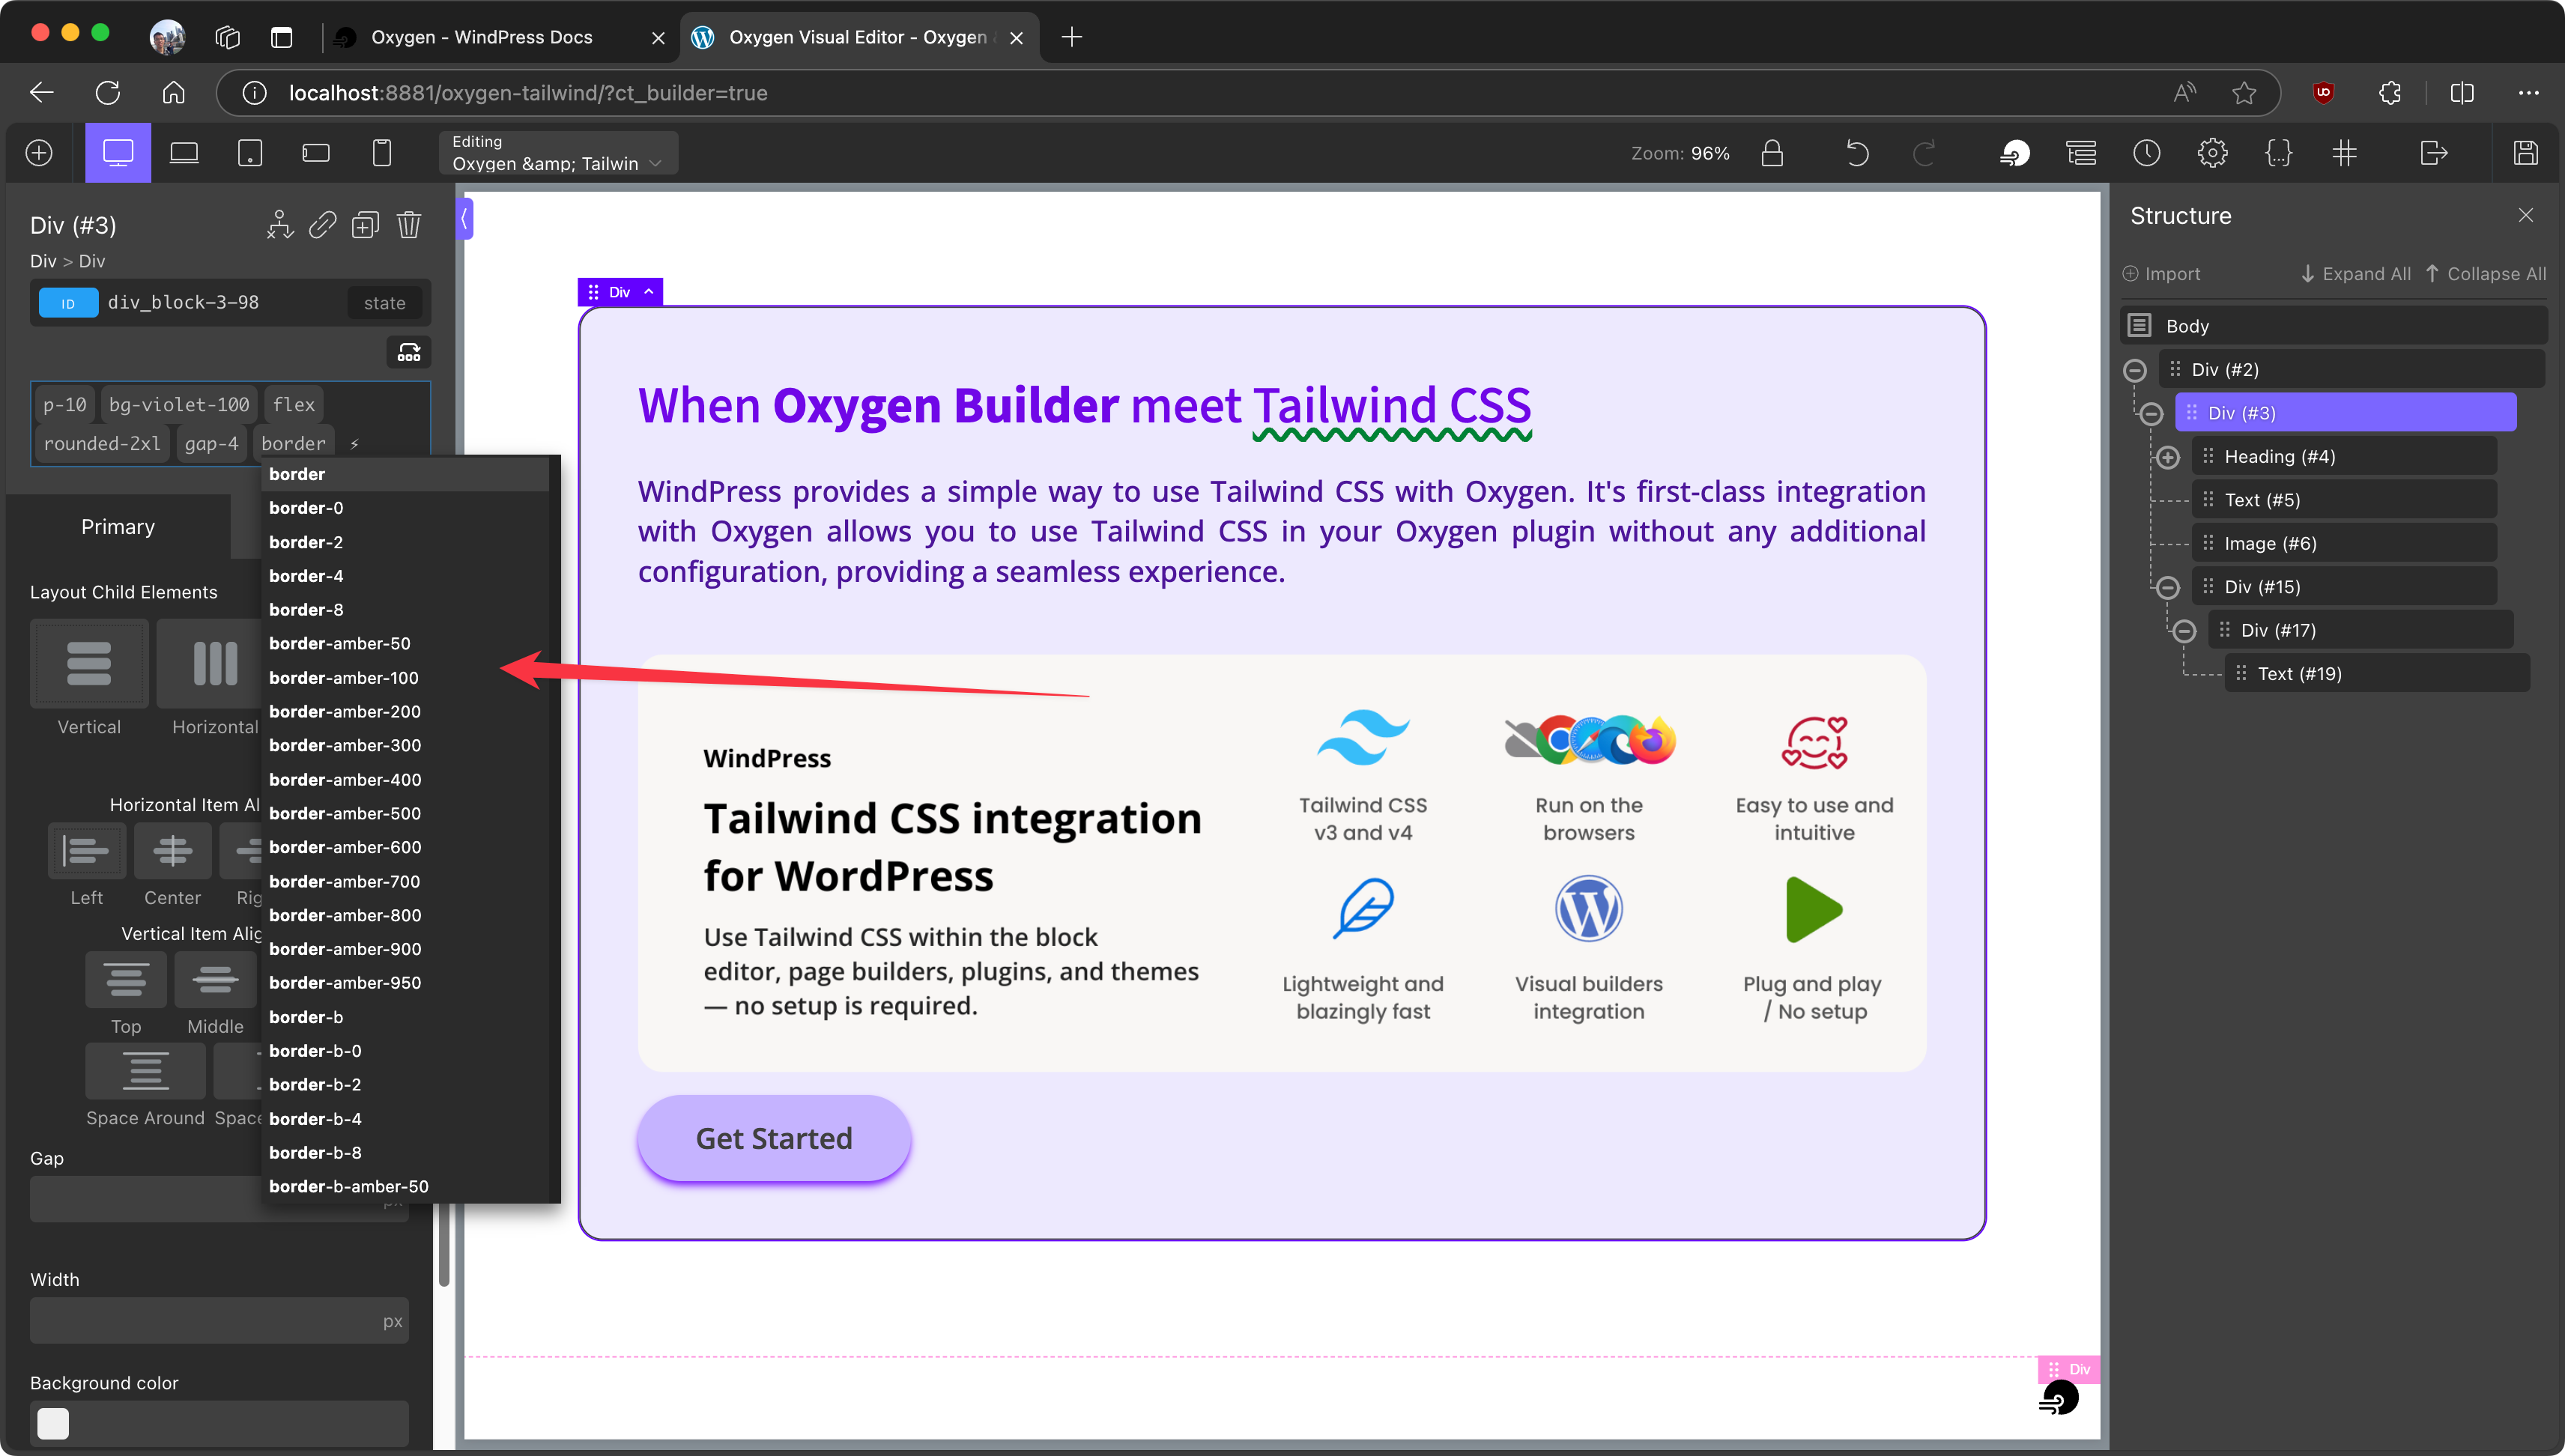The image size is (2565, 1456).
Task: Switch to Oxygen - WindPress Docs tab
Action: (481, 37)
